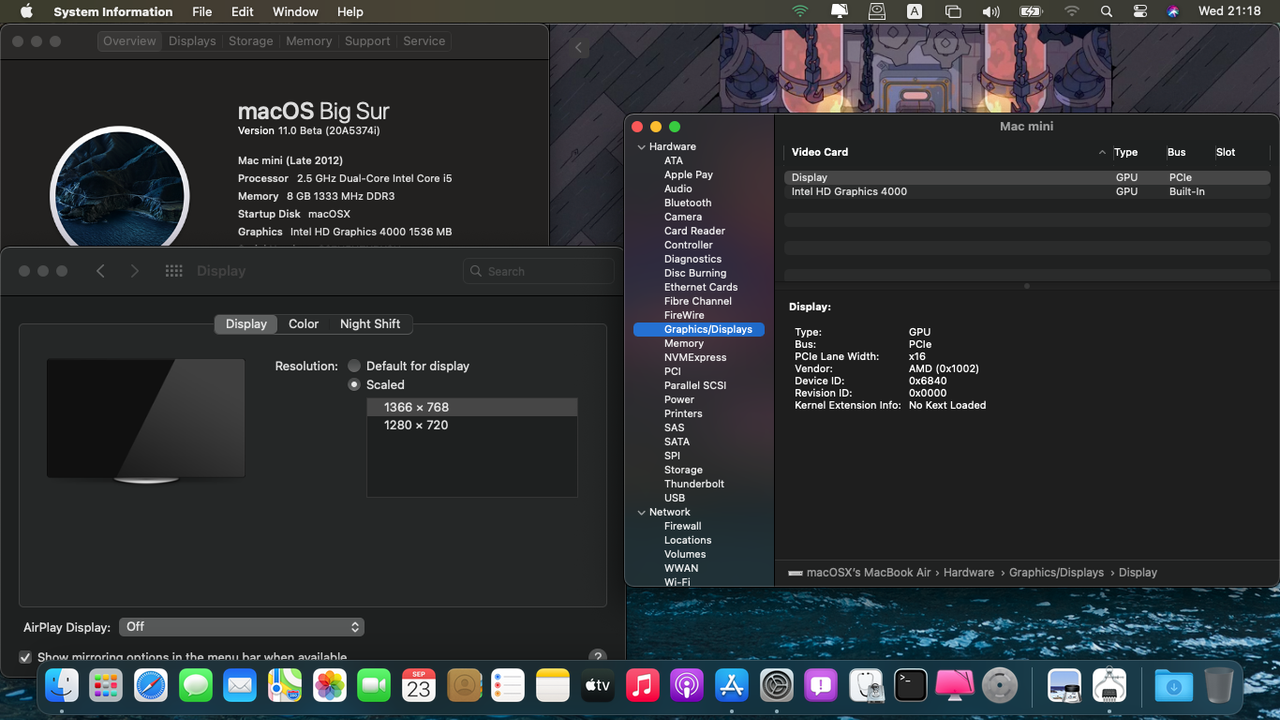Switch to Night Shift tab
The image size is (1280, 720).
click(370, 324)
